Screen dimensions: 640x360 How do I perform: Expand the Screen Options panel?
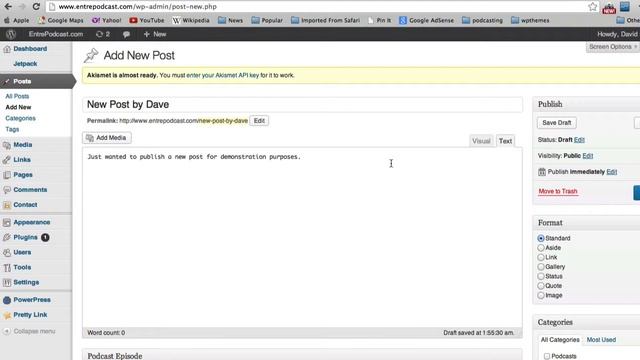point(613,47)
